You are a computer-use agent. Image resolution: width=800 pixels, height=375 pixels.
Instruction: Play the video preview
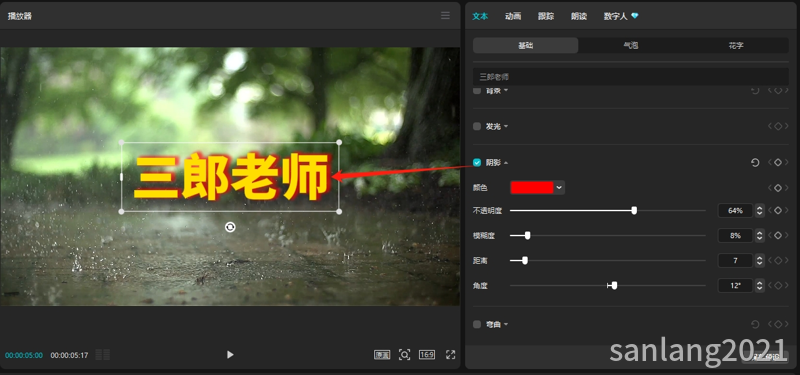(x=230, y=355)
